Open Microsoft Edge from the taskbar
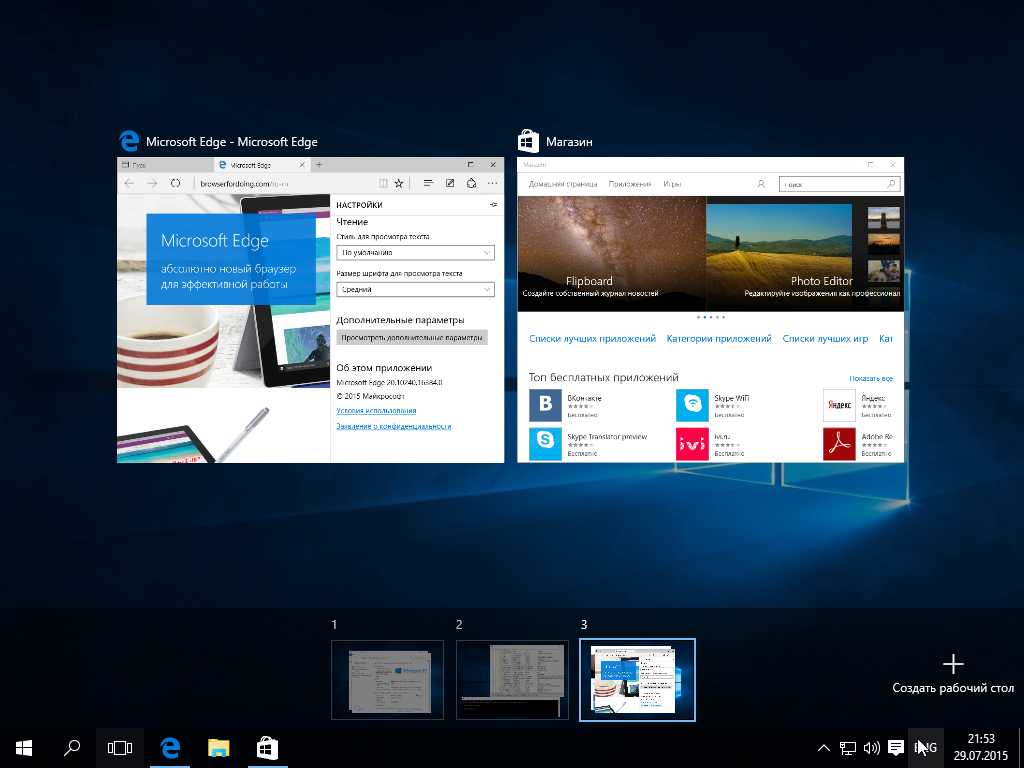This screenshot has width=1024, height=768. [x=170, y=748]
